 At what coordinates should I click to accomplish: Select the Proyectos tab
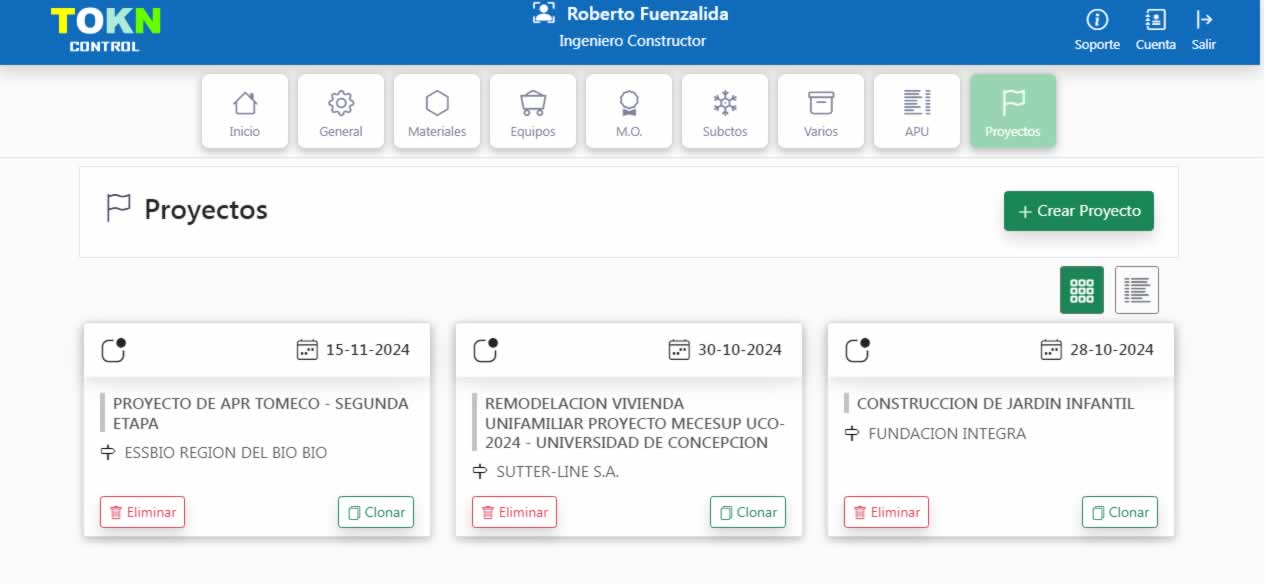pyautogui.click(x=1013, y=111)
